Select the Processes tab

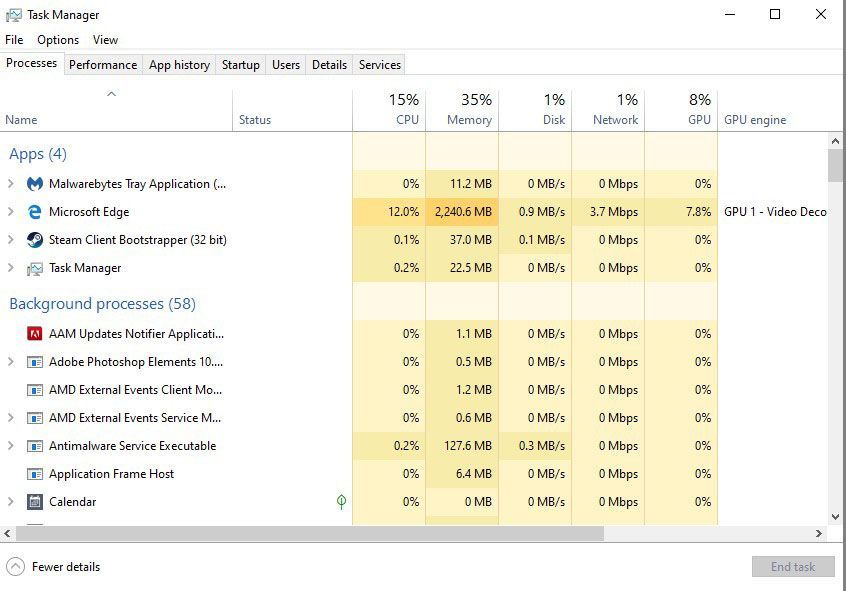(31, 63)
